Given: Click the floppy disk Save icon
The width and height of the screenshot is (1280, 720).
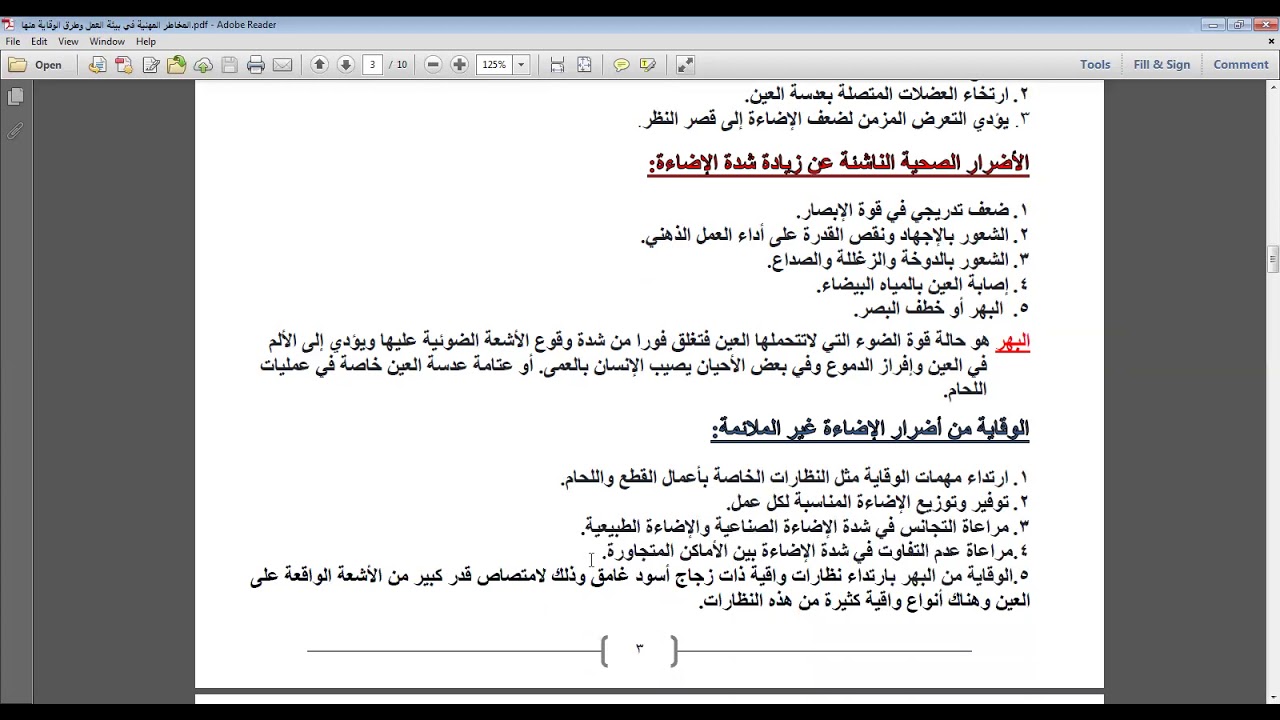Looking at the screenshot, I should click(x=229, y=65).
